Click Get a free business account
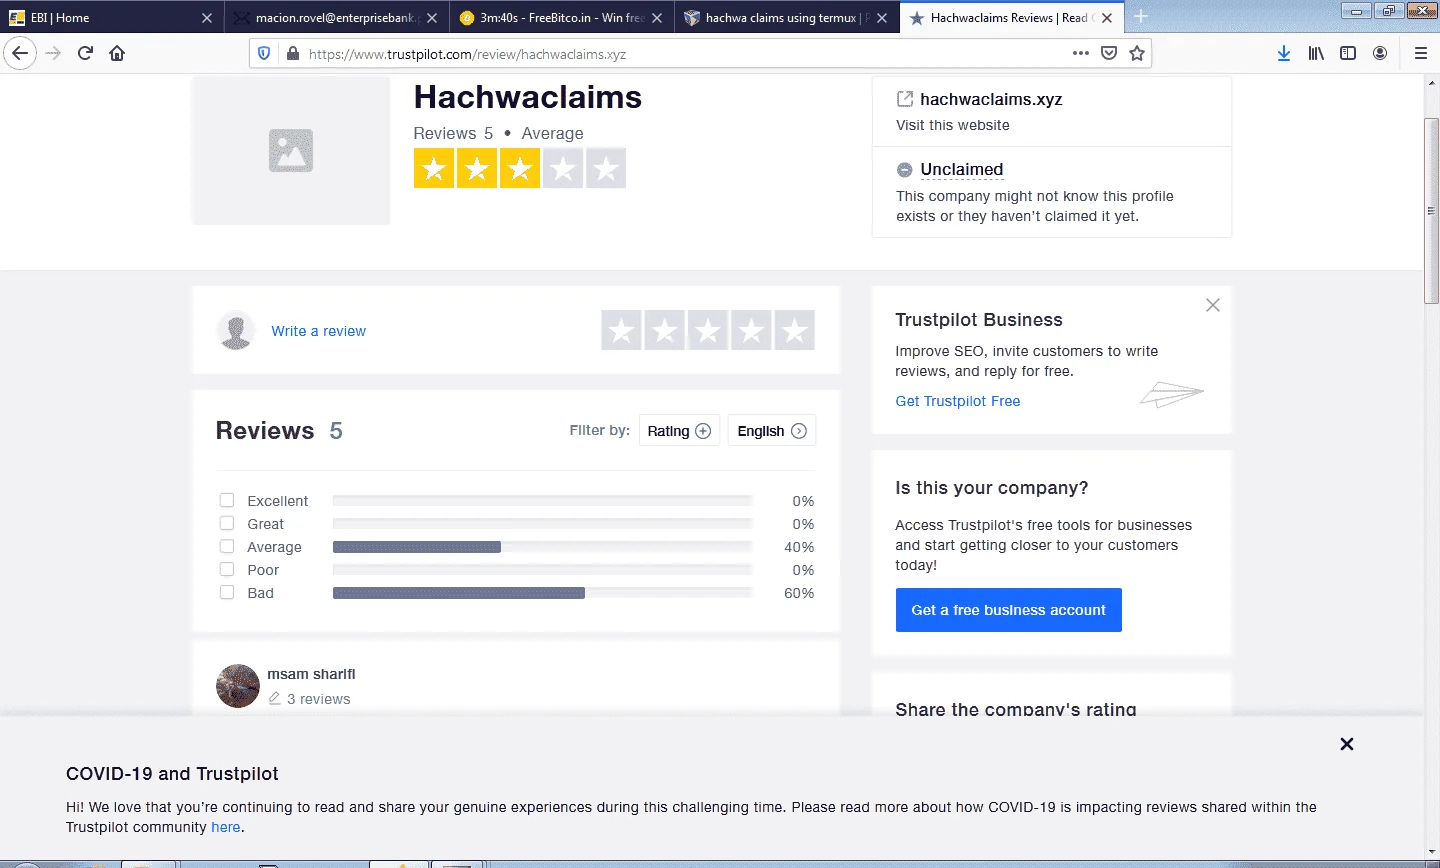Viewport: 1440px width, 868px height. click(x=1009, y=610)
